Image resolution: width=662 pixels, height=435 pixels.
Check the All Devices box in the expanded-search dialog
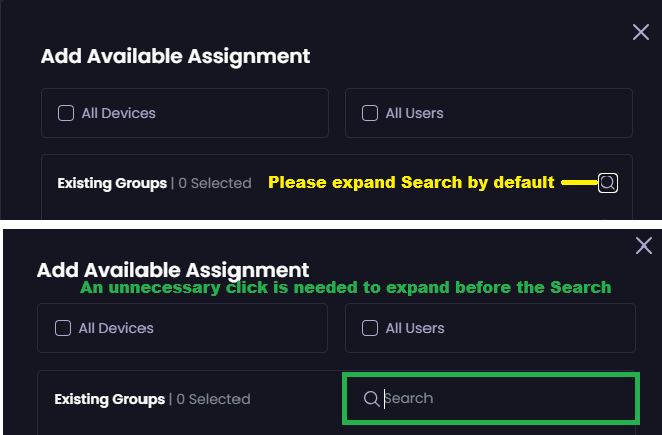click(x=63, y=327)
